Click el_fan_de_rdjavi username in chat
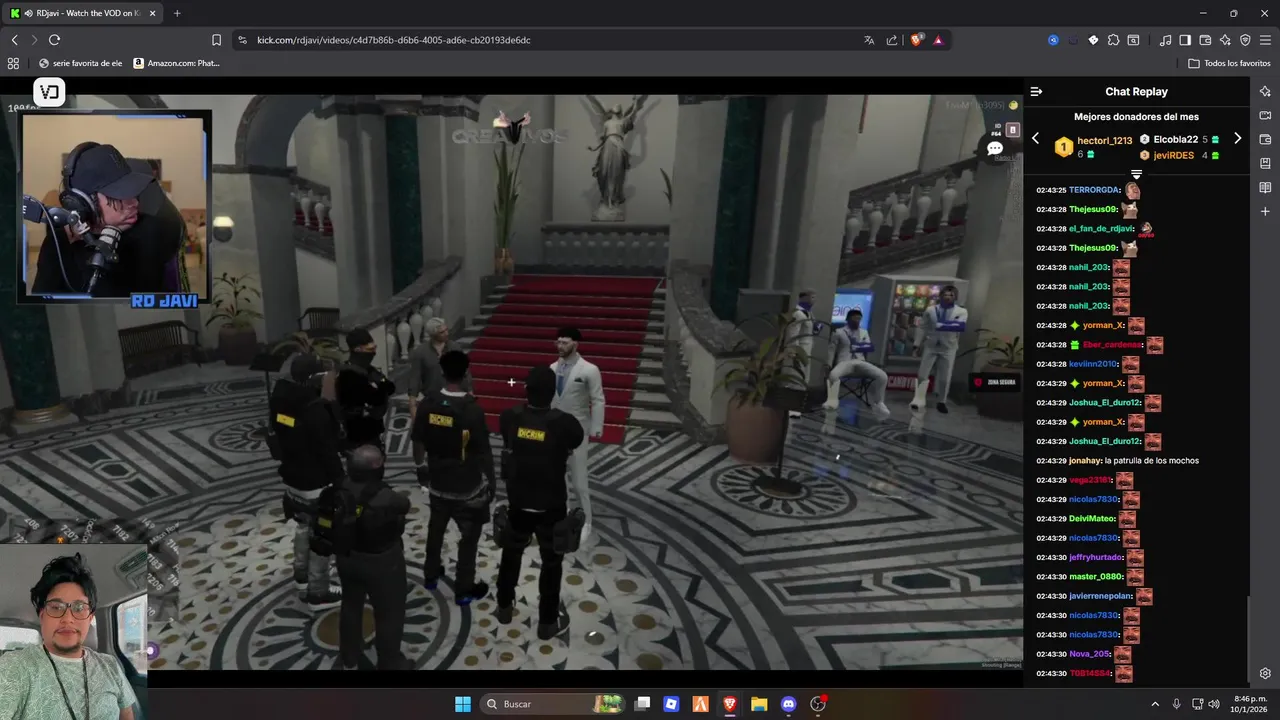This screenshot has width=1280, height=720. pos(1101,229)
